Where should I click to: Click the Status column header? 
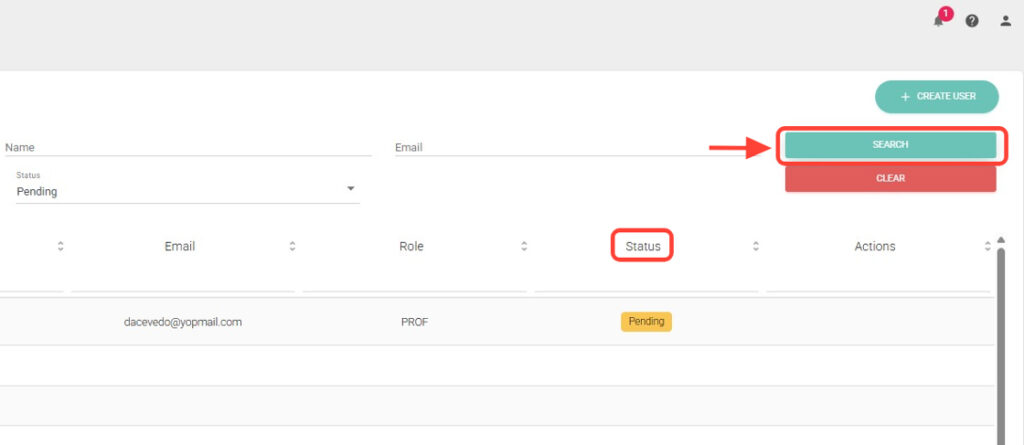point(642,246)
